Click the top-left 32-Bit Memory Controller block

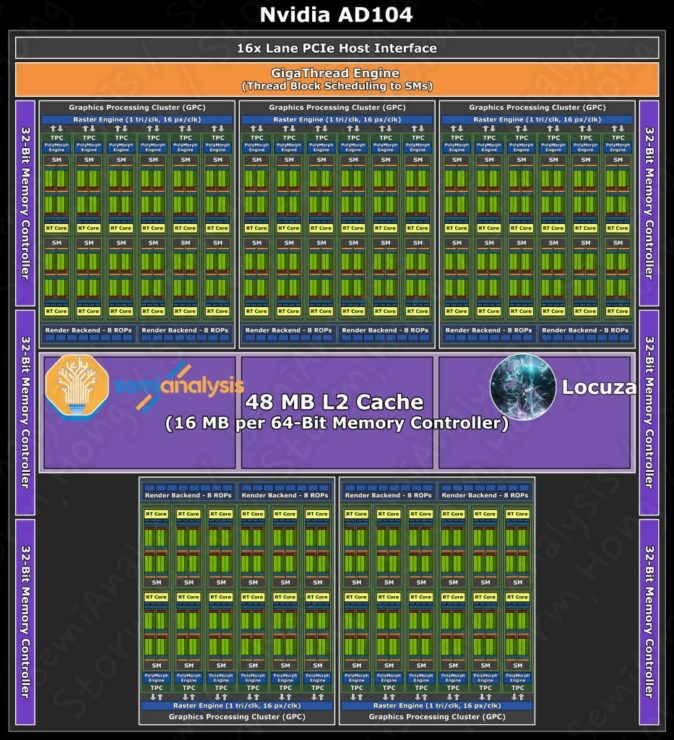(x=25, y=203)
